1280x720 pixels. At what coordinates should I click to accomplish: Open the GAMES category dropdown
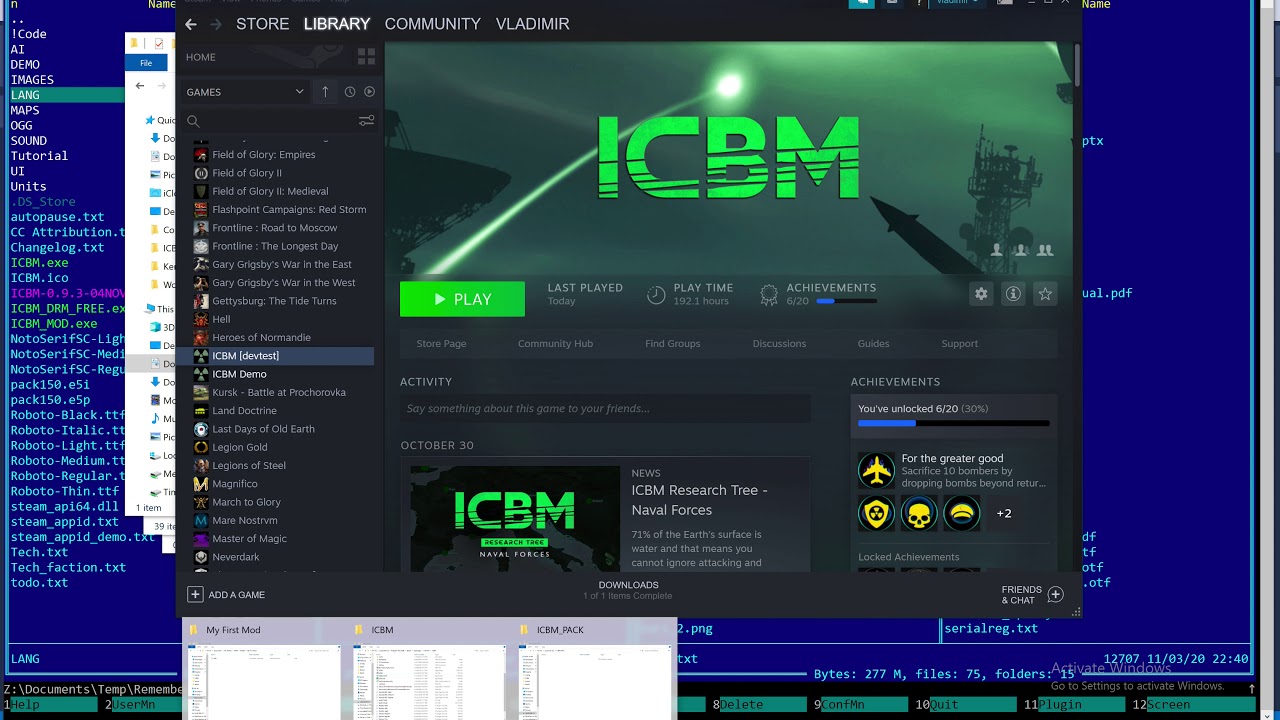245,92
